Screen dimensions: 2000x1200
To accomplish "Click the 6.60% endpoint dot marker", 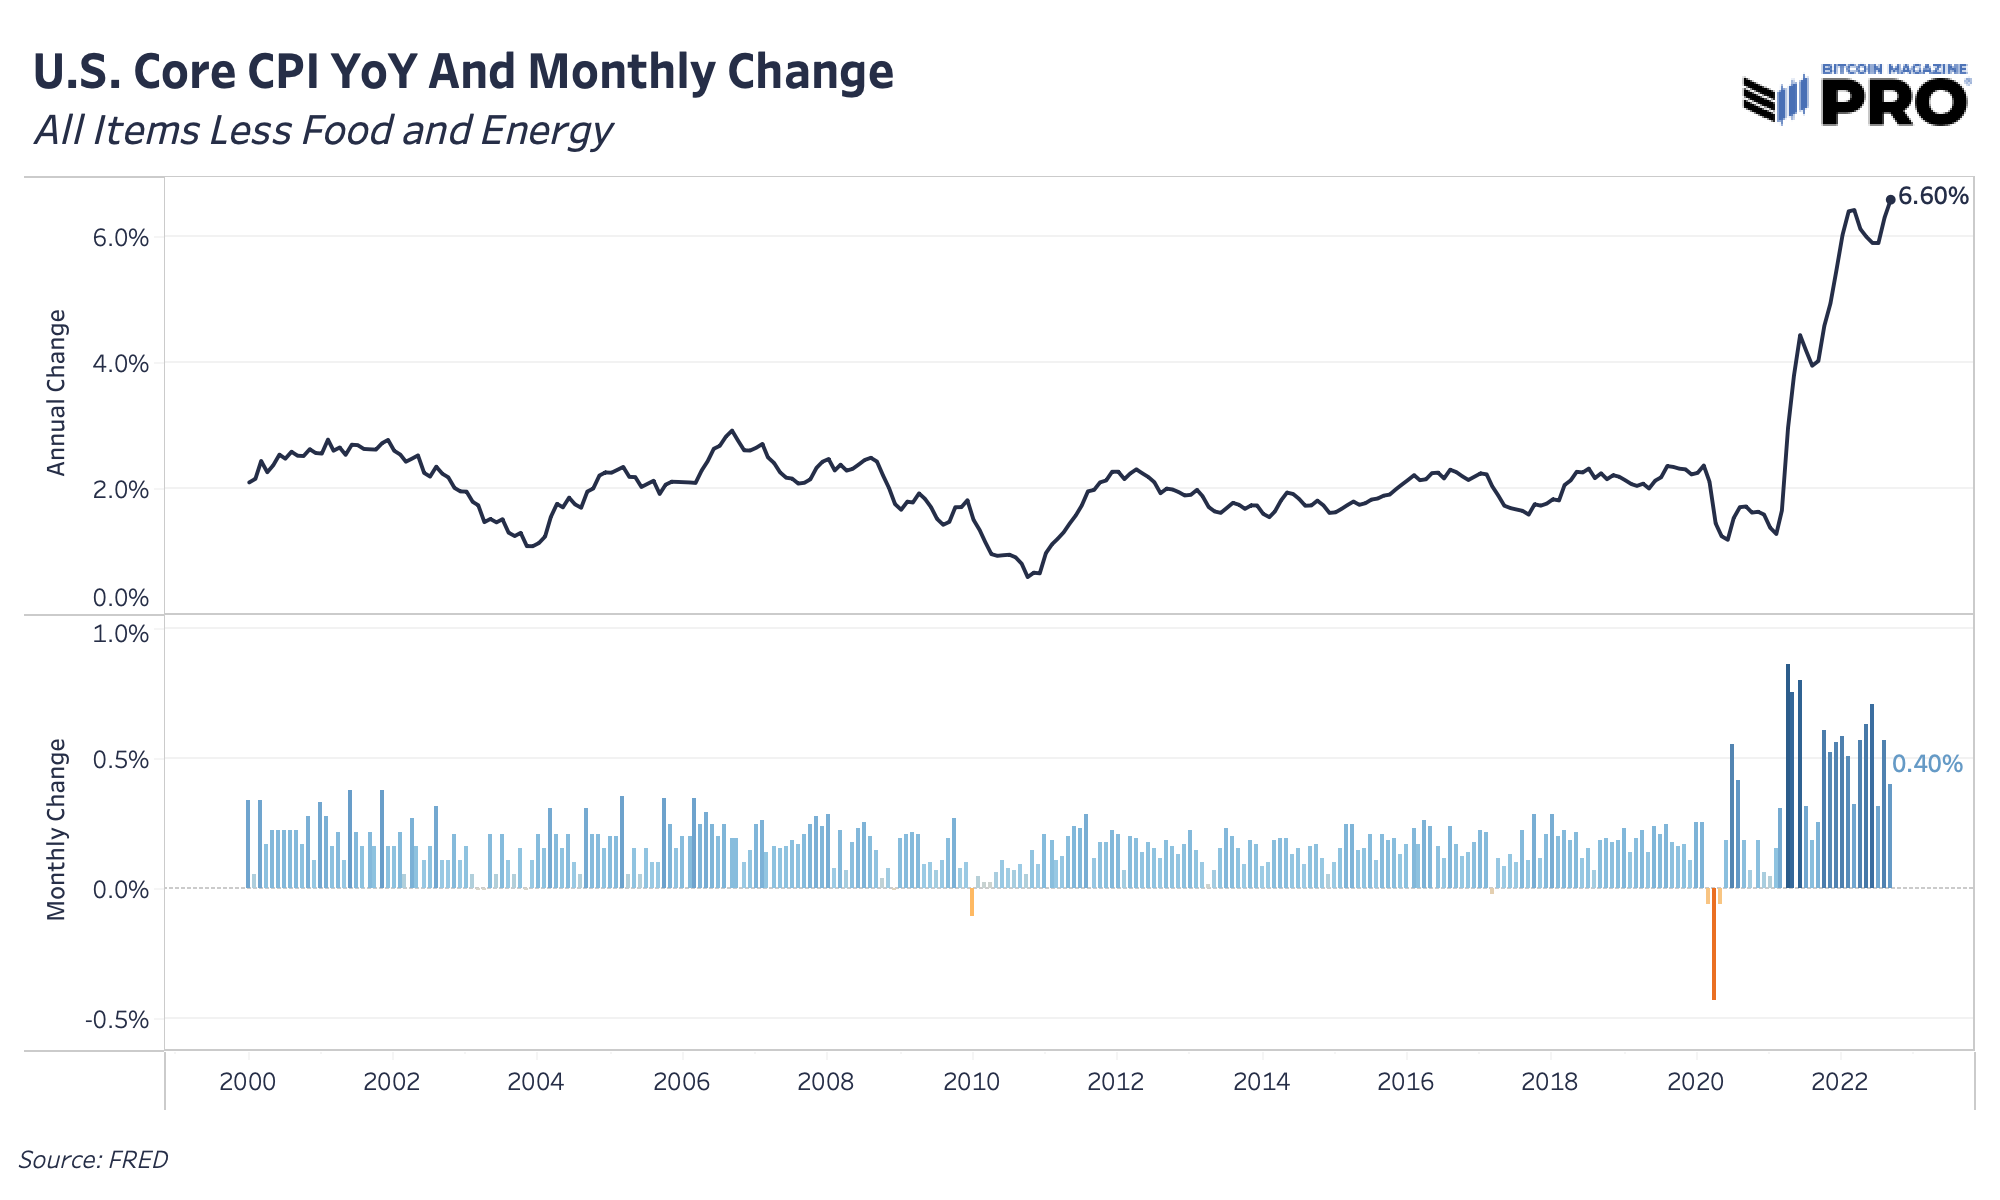I will pos(1890,199).
